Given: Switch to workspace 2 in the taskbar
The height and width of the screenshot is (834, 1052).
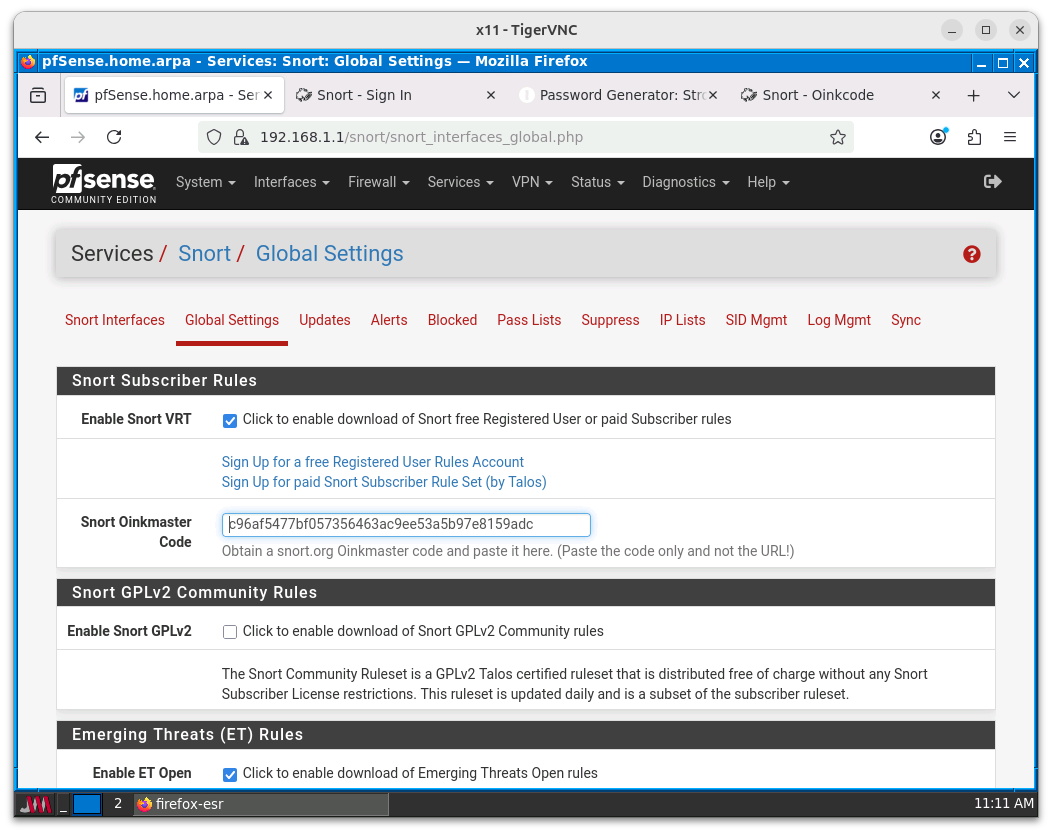Looking at the screenshot, I should (x=118, y=804).
